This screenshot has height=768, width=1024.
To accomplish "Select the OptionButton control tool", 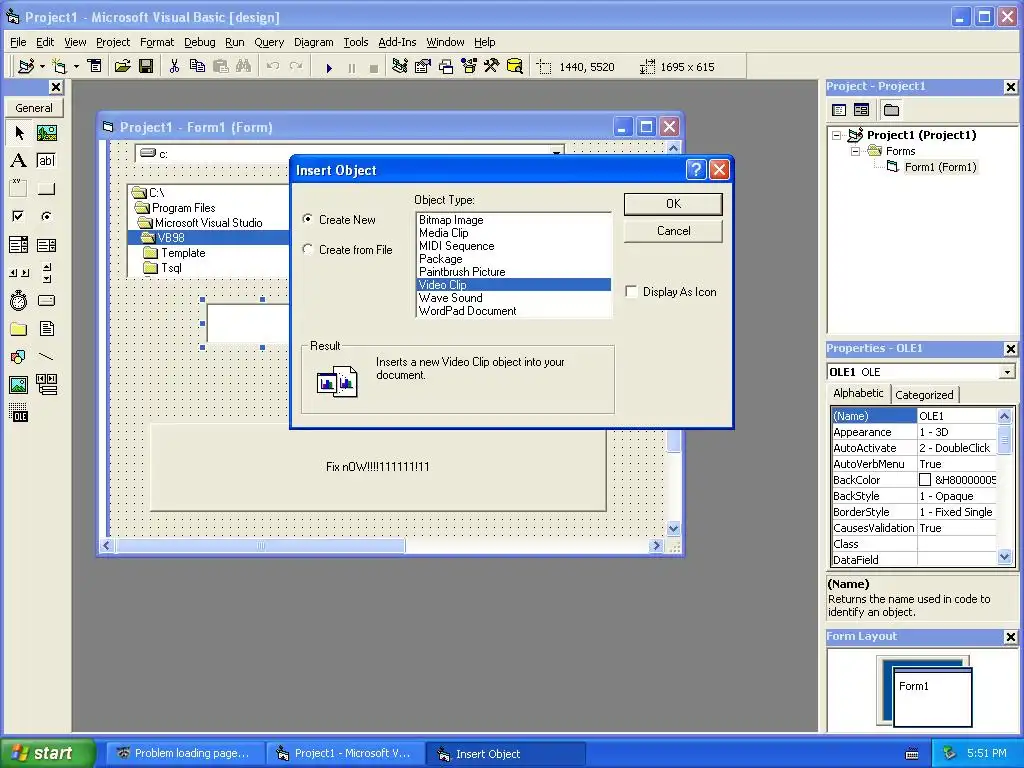I will tap(46, 216).
